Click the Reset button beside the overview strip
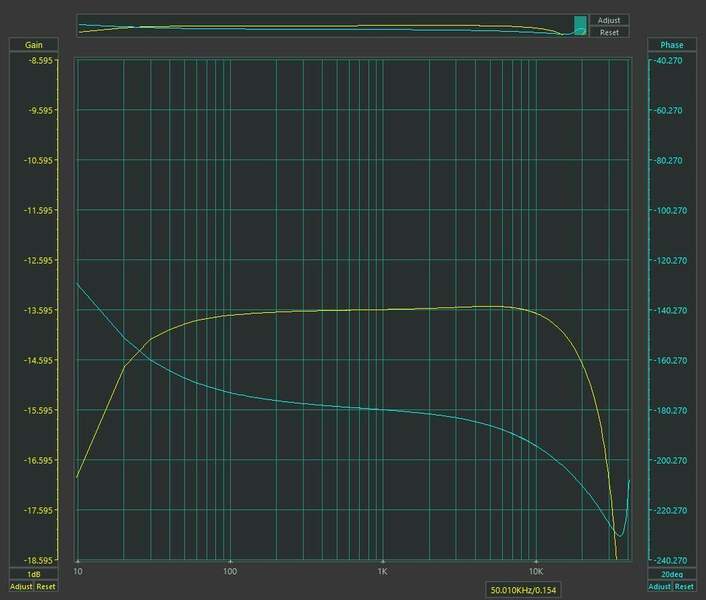This screenshot has width=706, height=600. pyautogui.click(x=609, y=33)
